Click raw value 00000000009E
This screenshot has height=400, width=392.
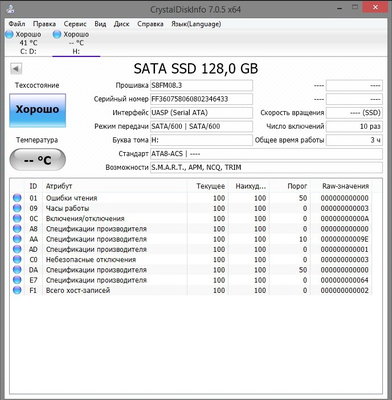(345, 239)
